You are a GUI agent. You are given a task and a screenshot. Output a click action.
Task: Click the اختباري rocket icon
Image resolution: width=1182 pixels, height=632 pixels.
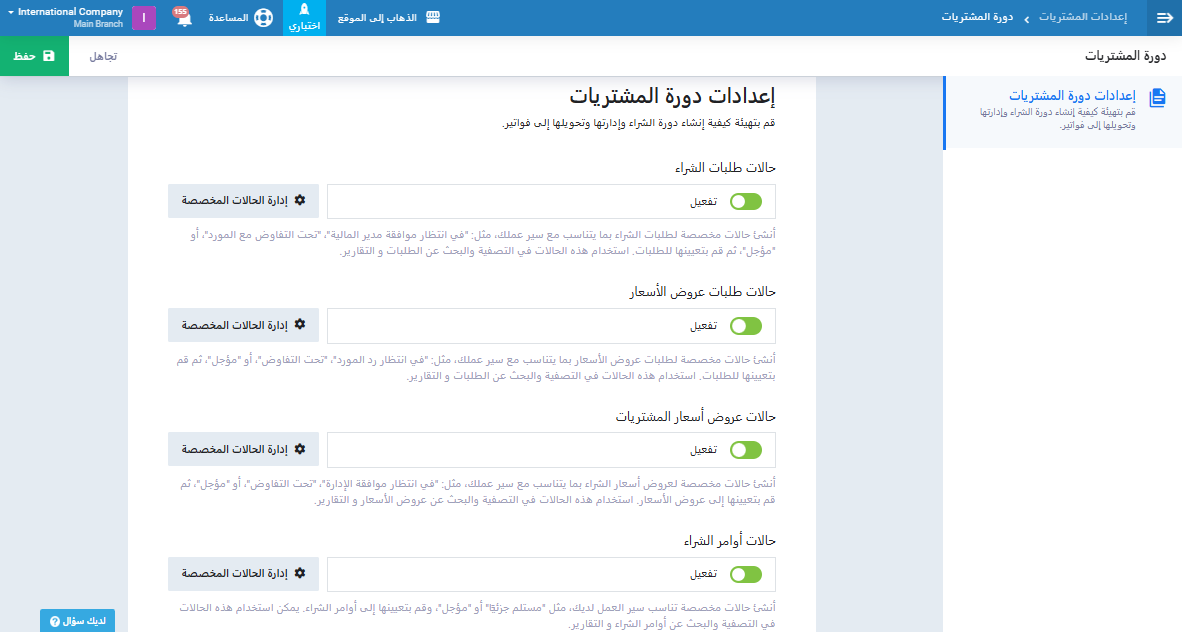305,10
